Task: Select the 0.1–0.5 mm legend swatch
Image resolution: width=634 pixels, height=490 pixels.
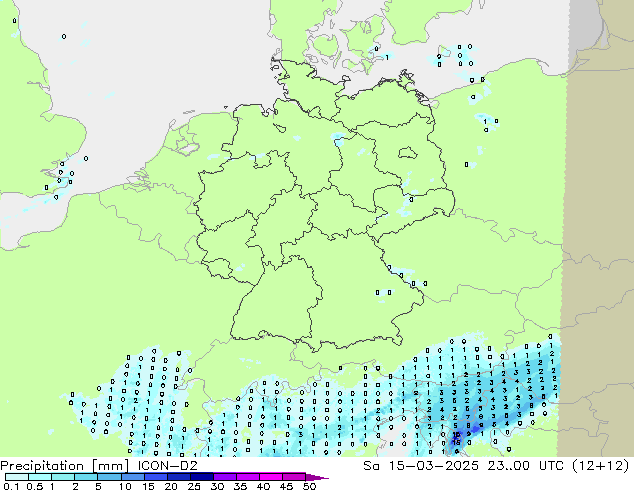Action: [x=17, y=477]
